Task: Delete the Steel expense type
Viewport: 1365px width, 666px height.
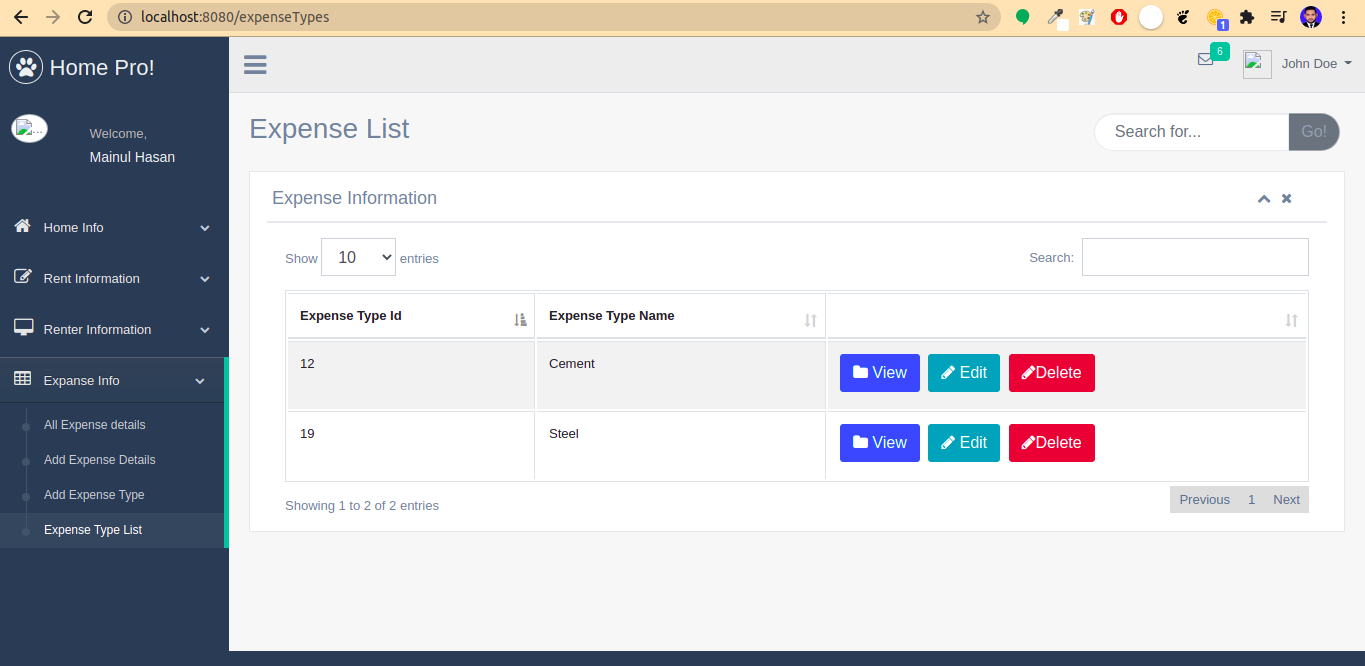Action: coord(1051,442)
